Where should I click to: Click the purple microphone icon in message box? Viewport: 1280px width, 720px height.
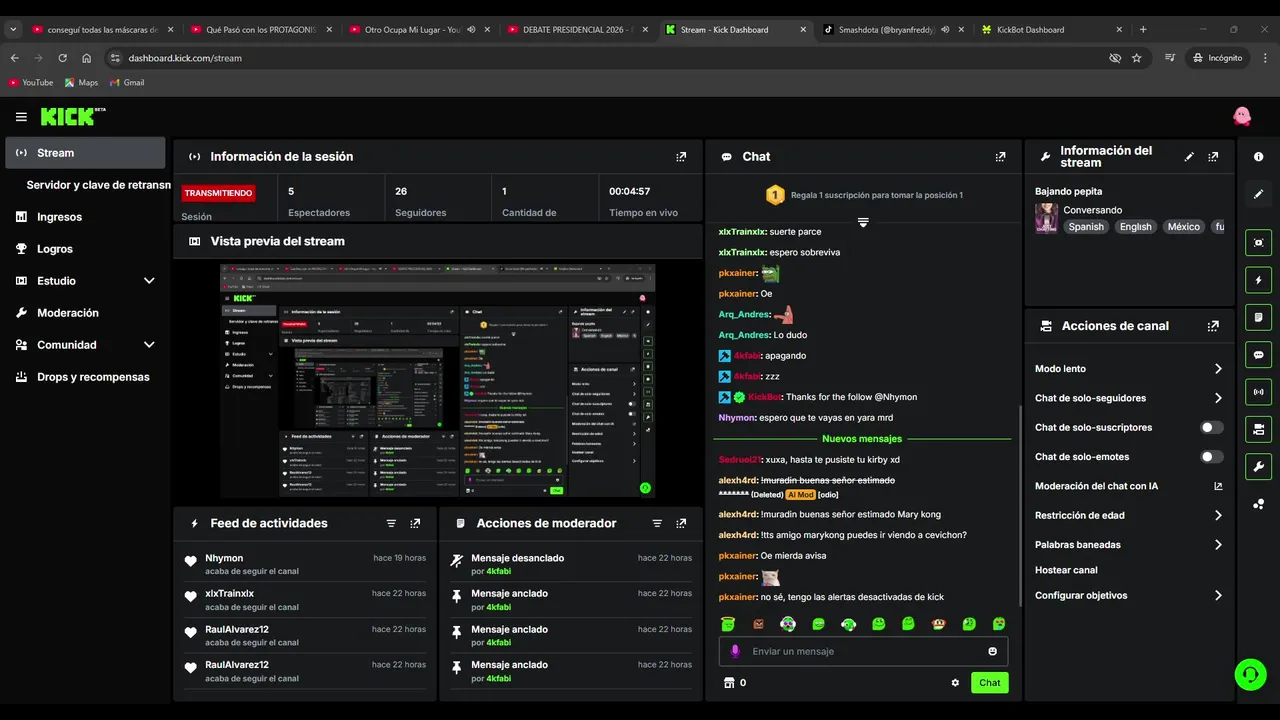coord(735,651)
